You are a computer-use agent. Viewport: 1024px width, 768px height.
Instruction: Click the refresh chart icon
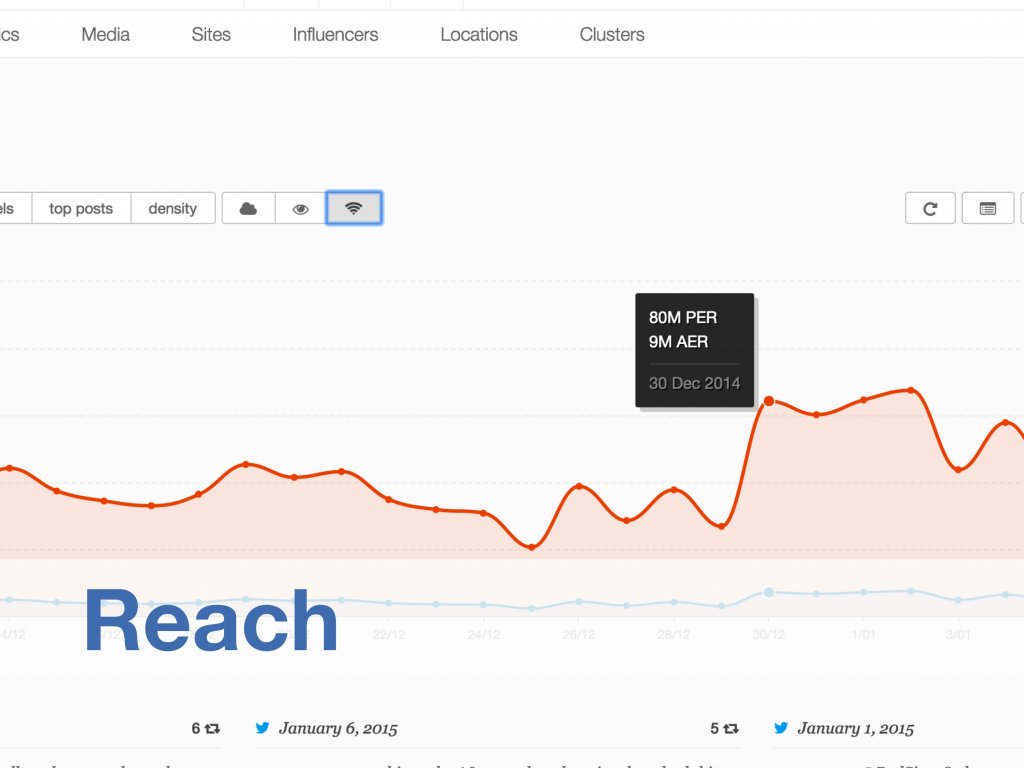coord(930,208)
